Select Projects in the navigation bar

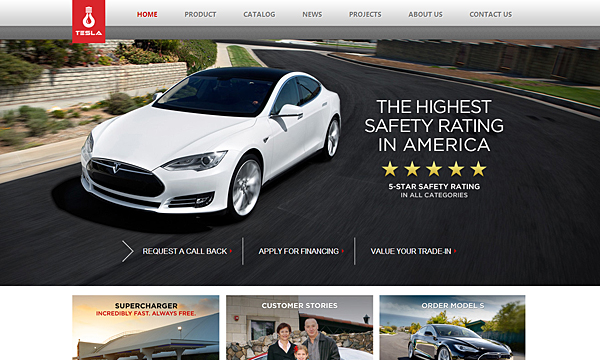pos(365,15)
